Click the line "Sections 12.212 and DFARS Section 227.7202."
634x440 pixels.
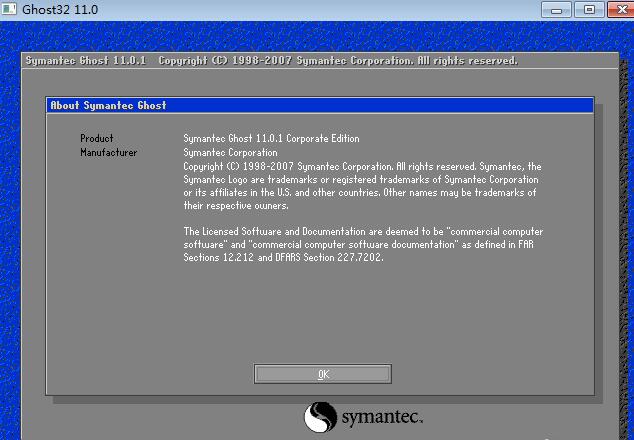click(x=283, y=257)
